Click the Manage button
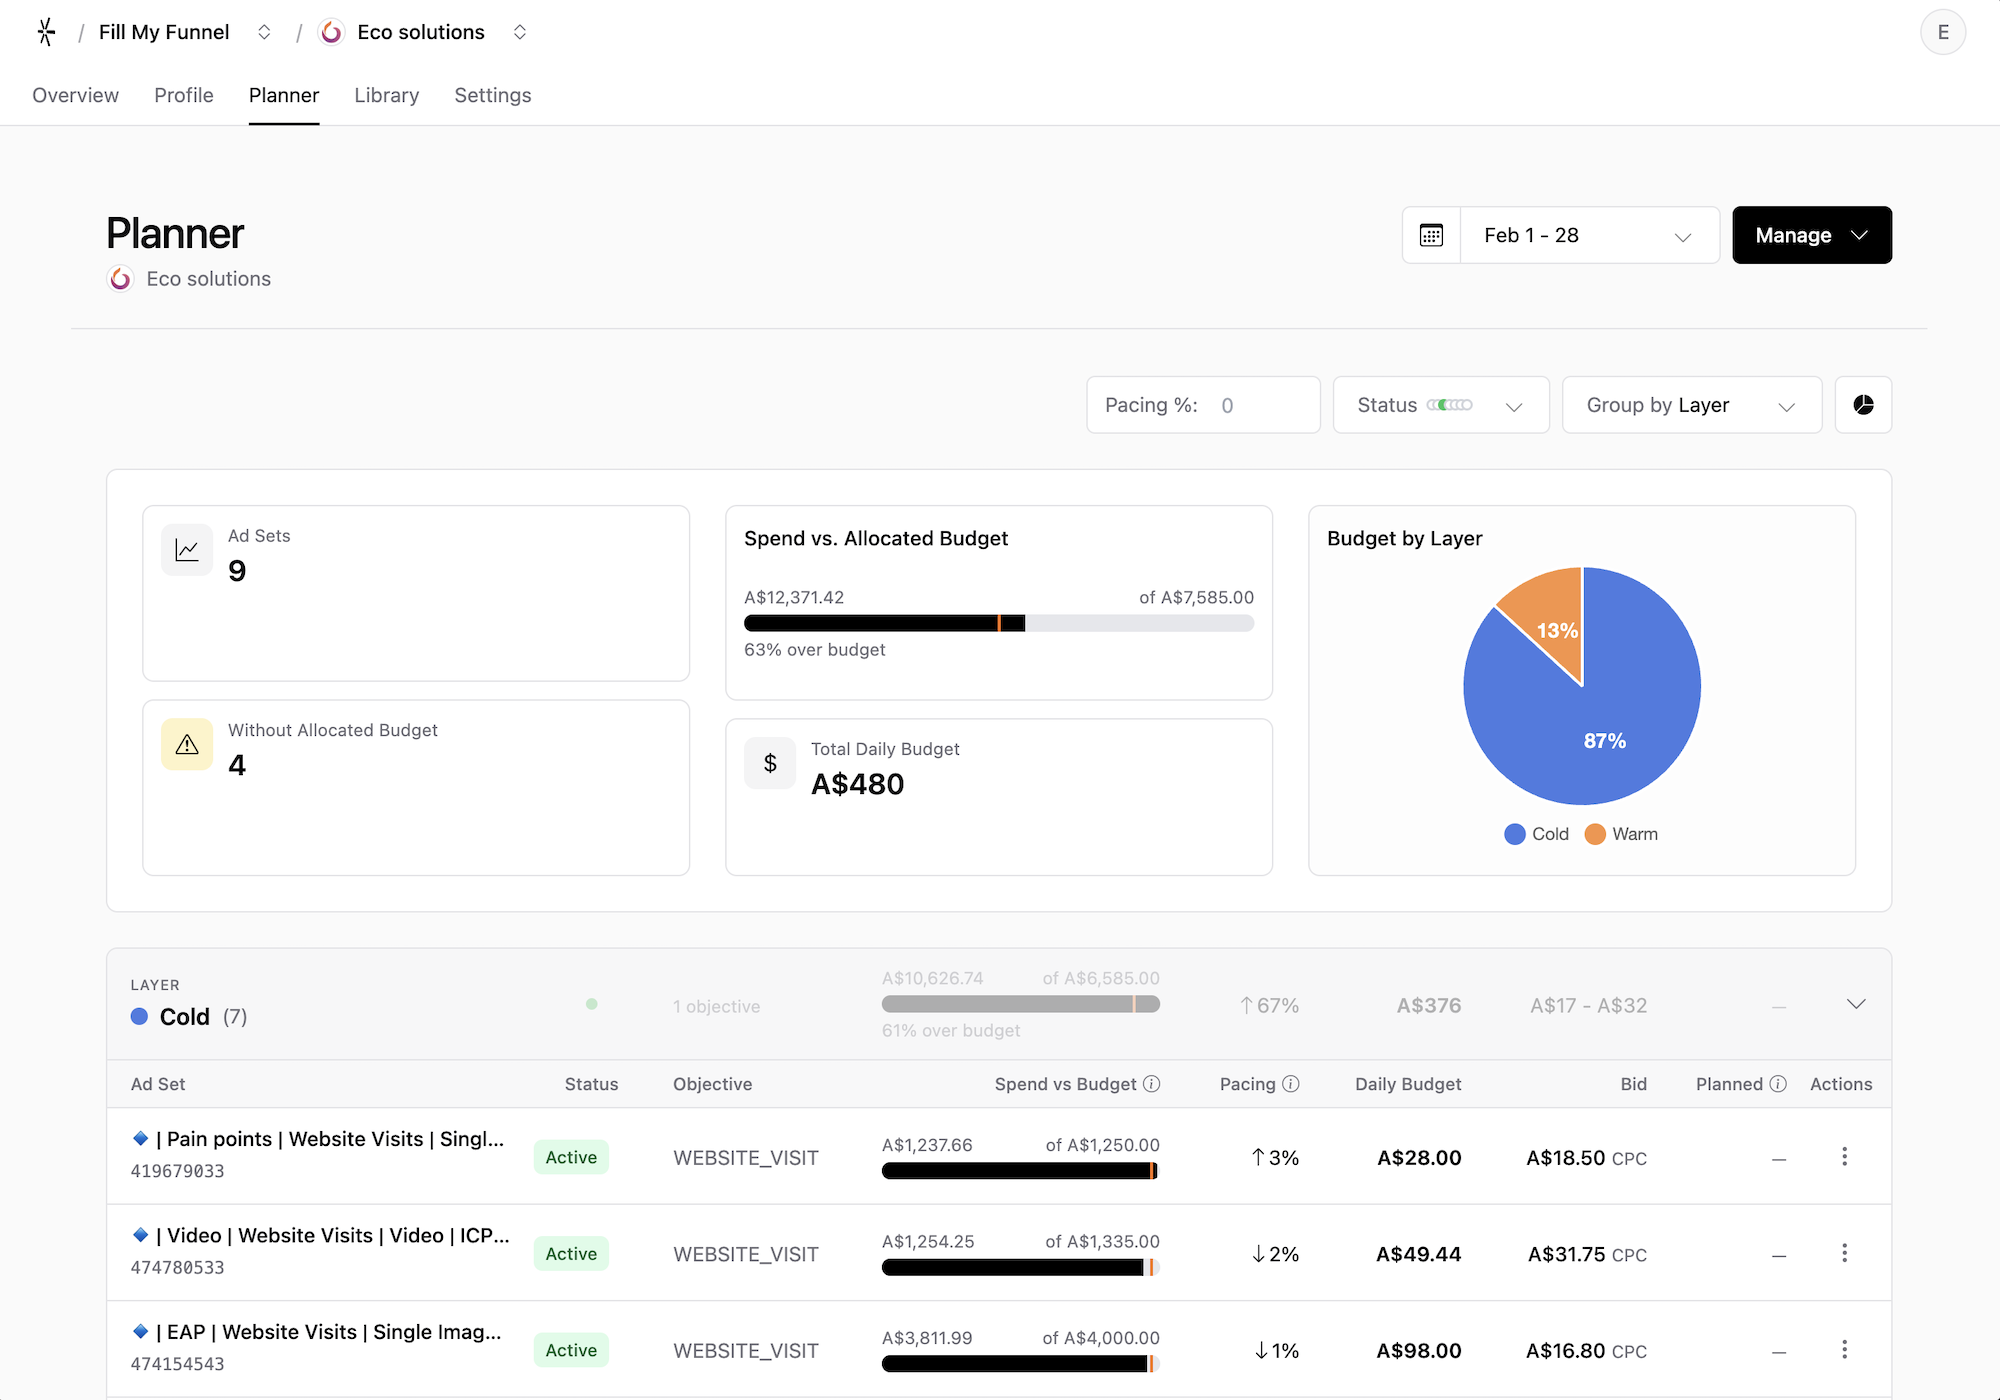 point(1811,234)
